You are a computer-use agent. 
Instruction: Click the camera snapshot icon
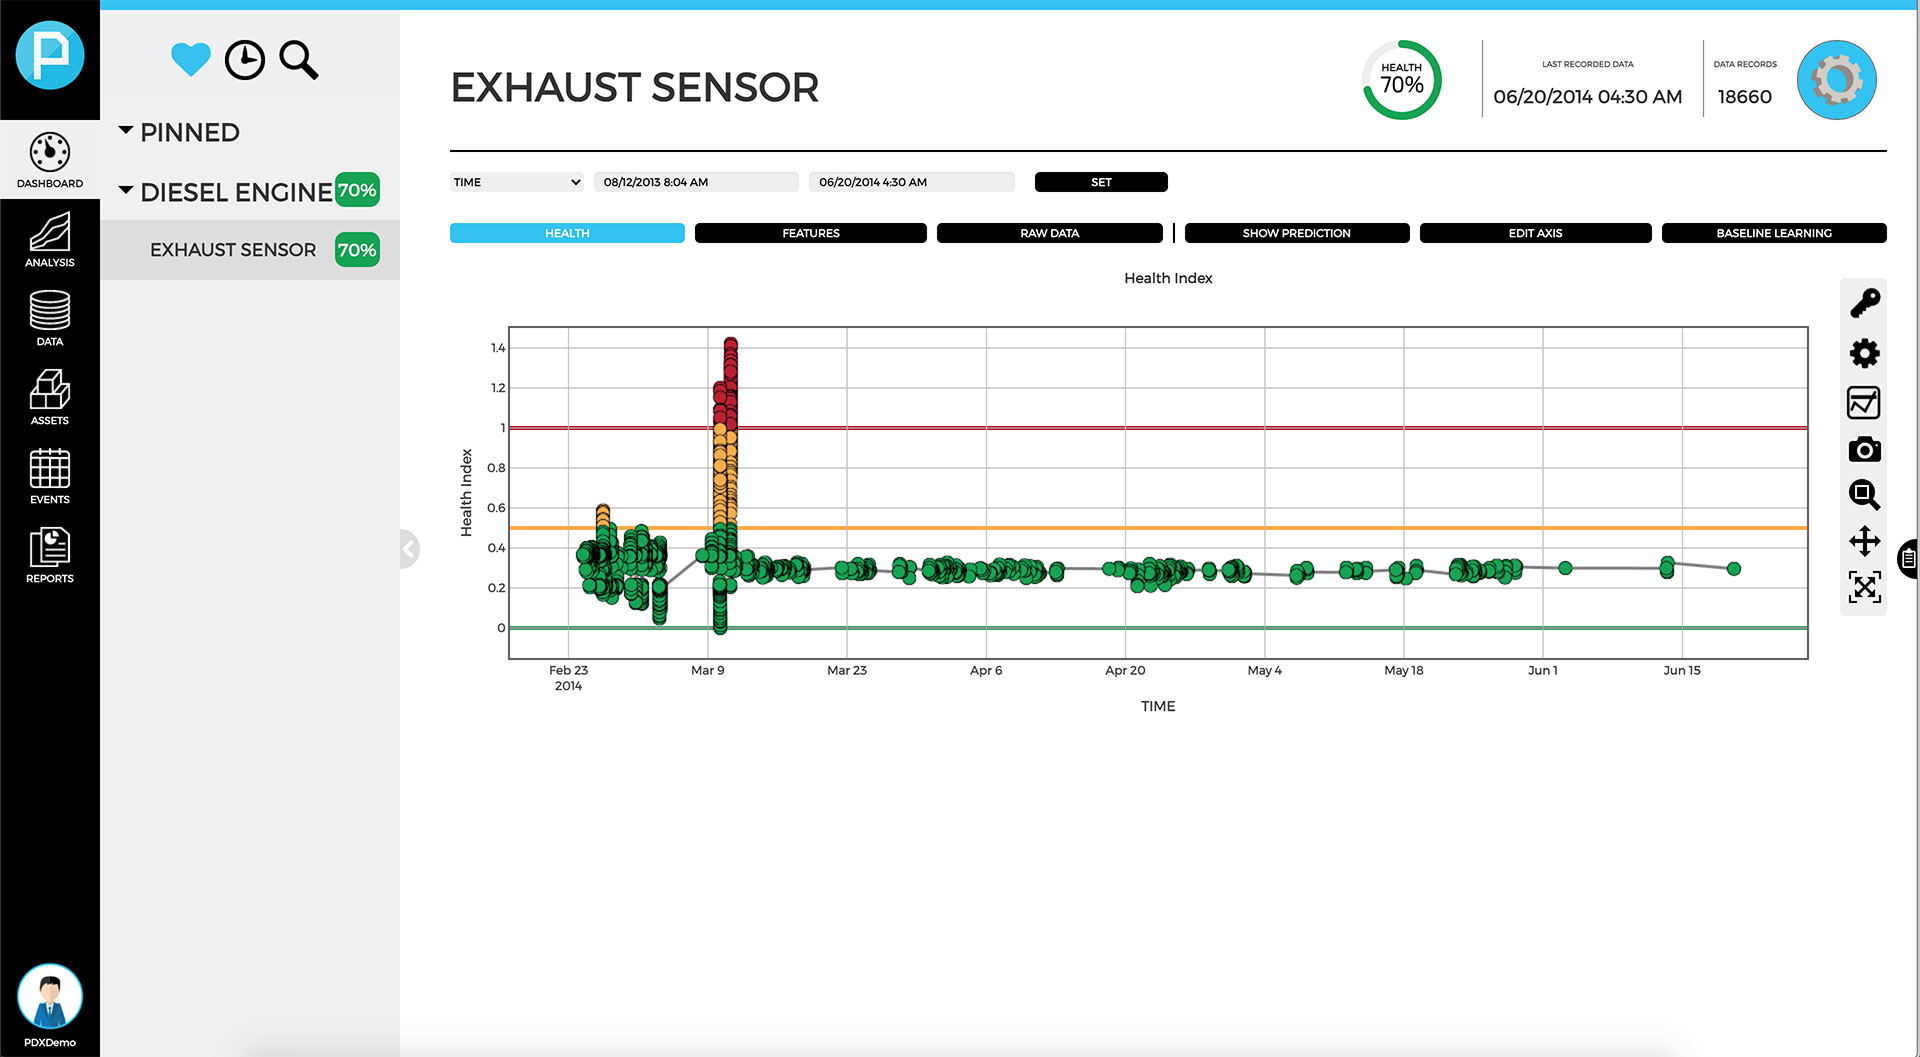[1864, 450]
